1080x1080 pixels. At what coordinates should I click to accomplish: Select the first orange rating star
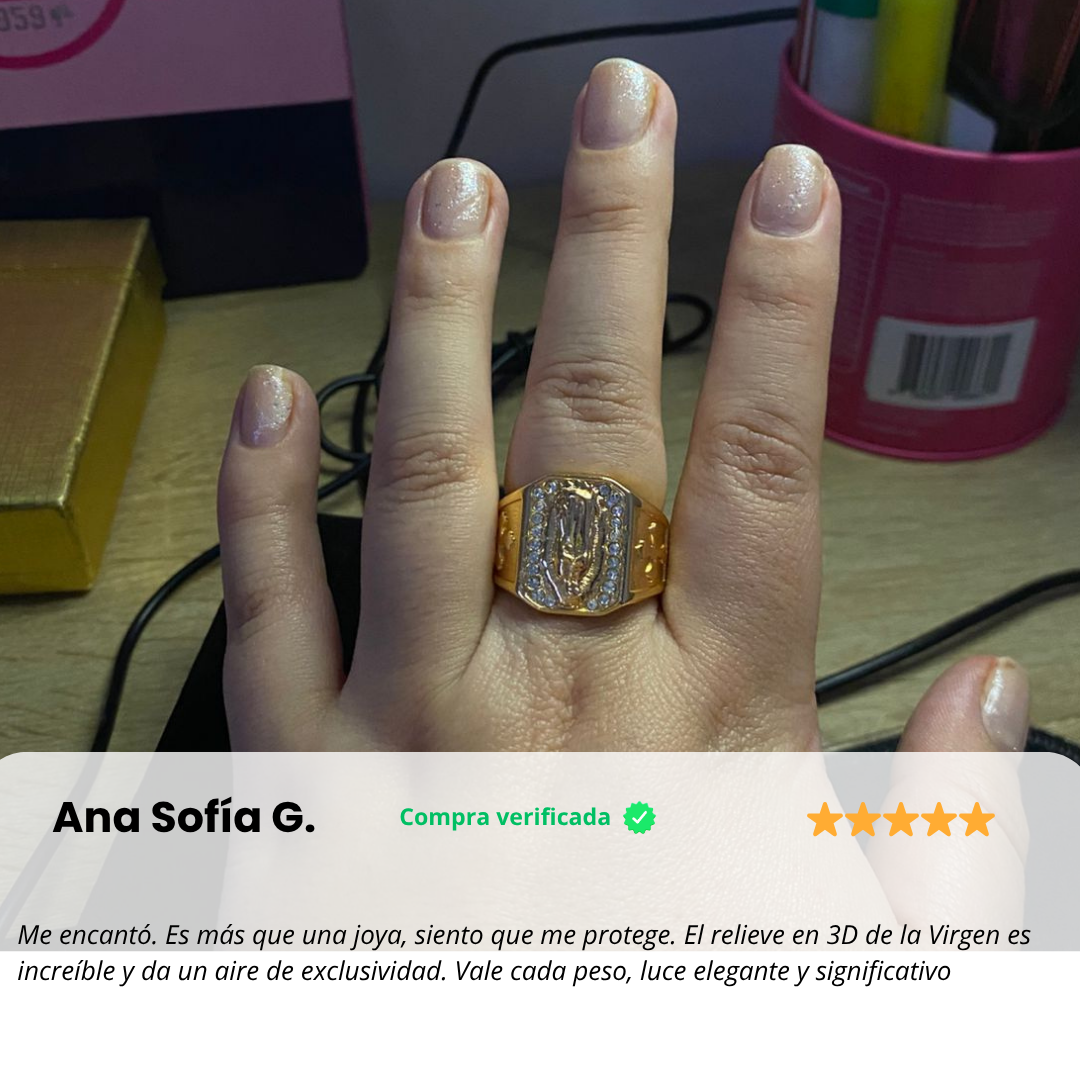[824, 819]
